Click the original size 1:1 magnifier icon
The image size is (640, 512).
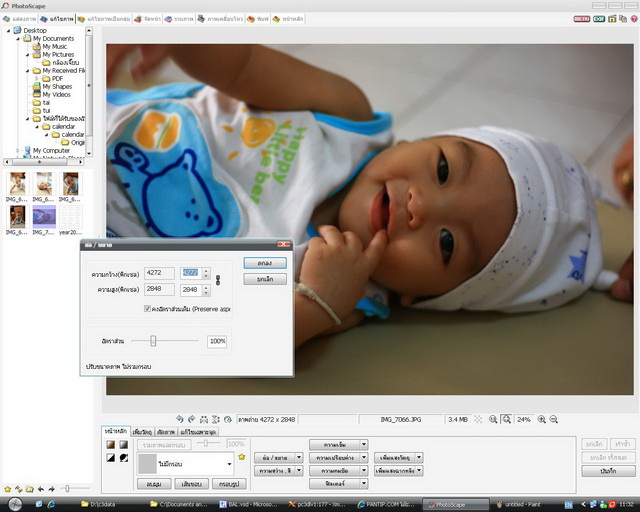493,419
